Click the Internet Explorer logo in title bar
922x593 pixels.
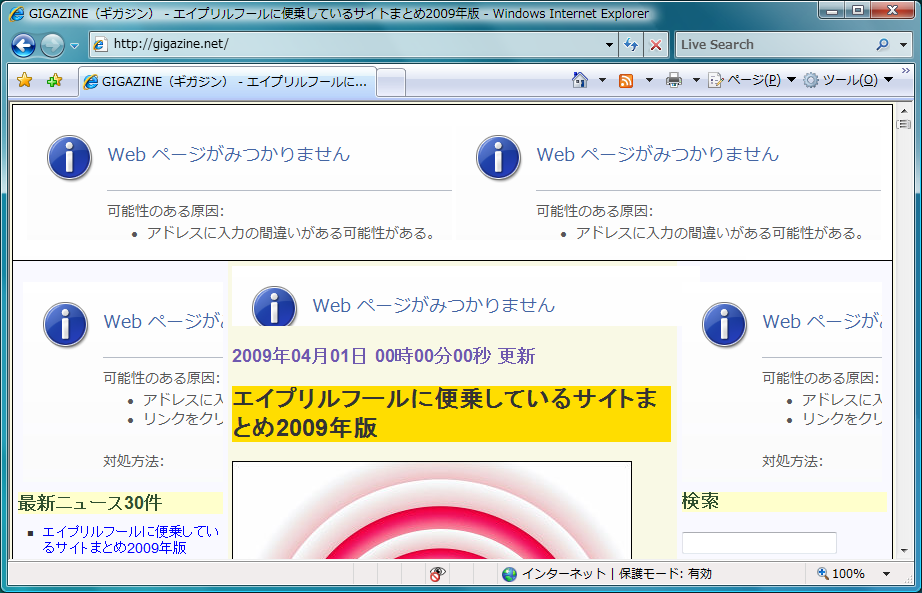pyautogui.click(x=18, y=14)
